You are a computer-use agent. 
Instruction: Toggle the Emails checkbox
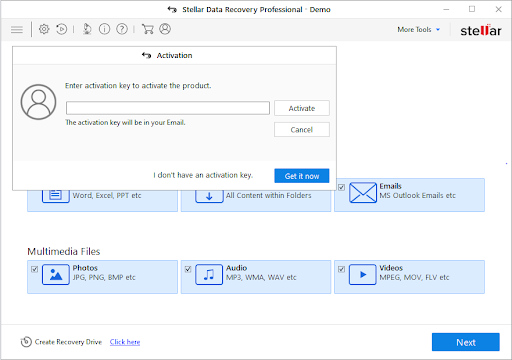pos(341,187)
